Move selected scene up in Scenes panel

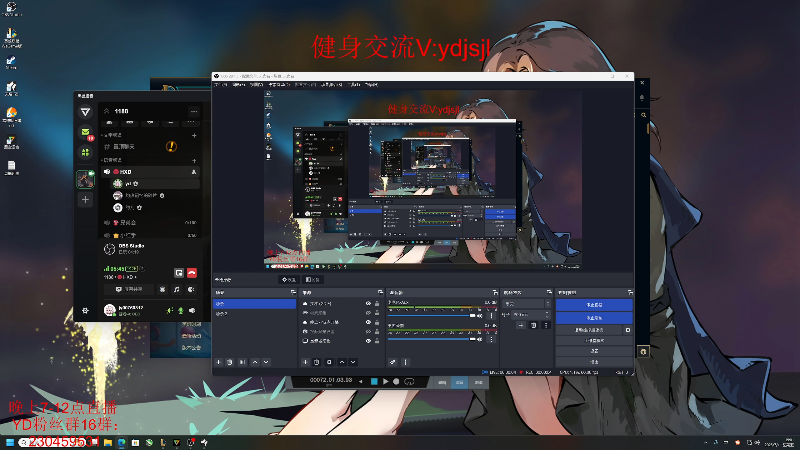pos(255,362)
